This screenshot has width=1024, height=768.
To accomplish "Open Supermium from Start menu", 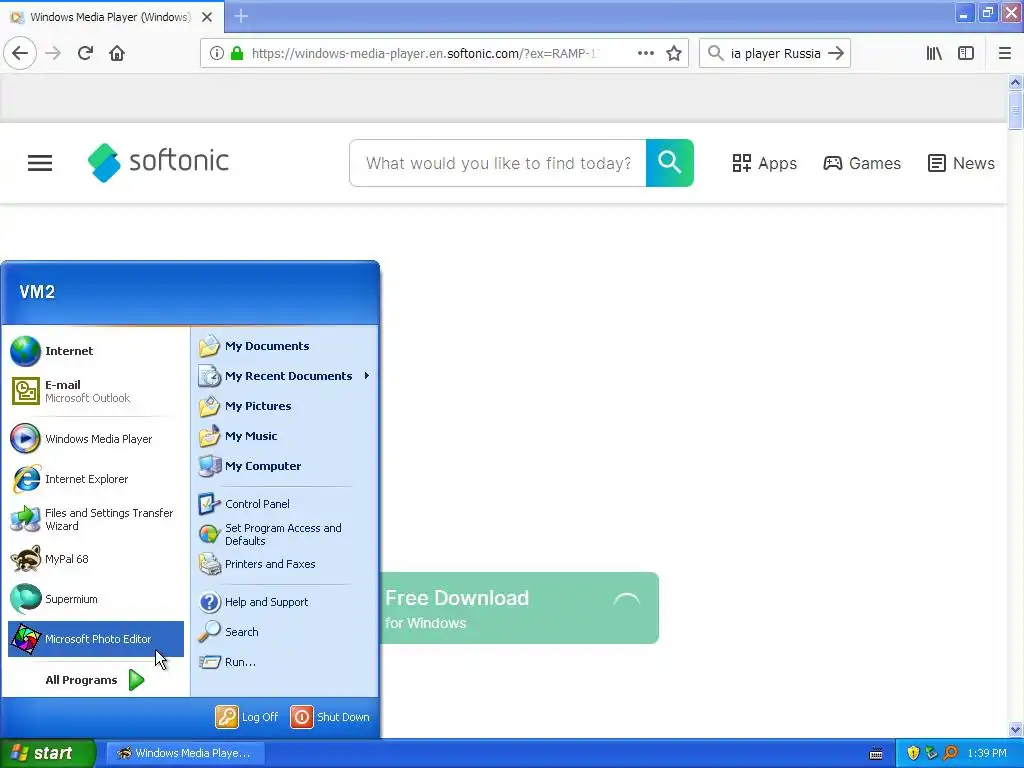I will [x=96, y=599].
